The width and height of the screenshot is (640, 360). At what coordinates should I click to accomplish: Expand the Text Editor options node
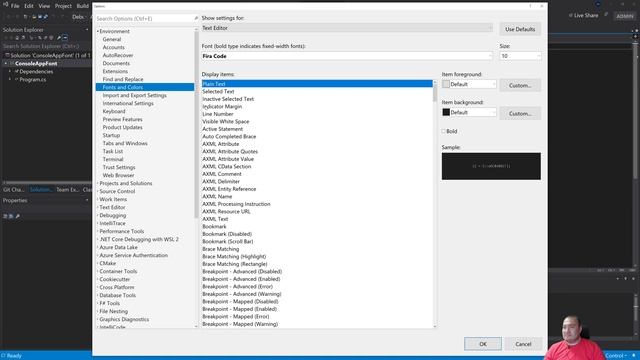pos(98,207)
